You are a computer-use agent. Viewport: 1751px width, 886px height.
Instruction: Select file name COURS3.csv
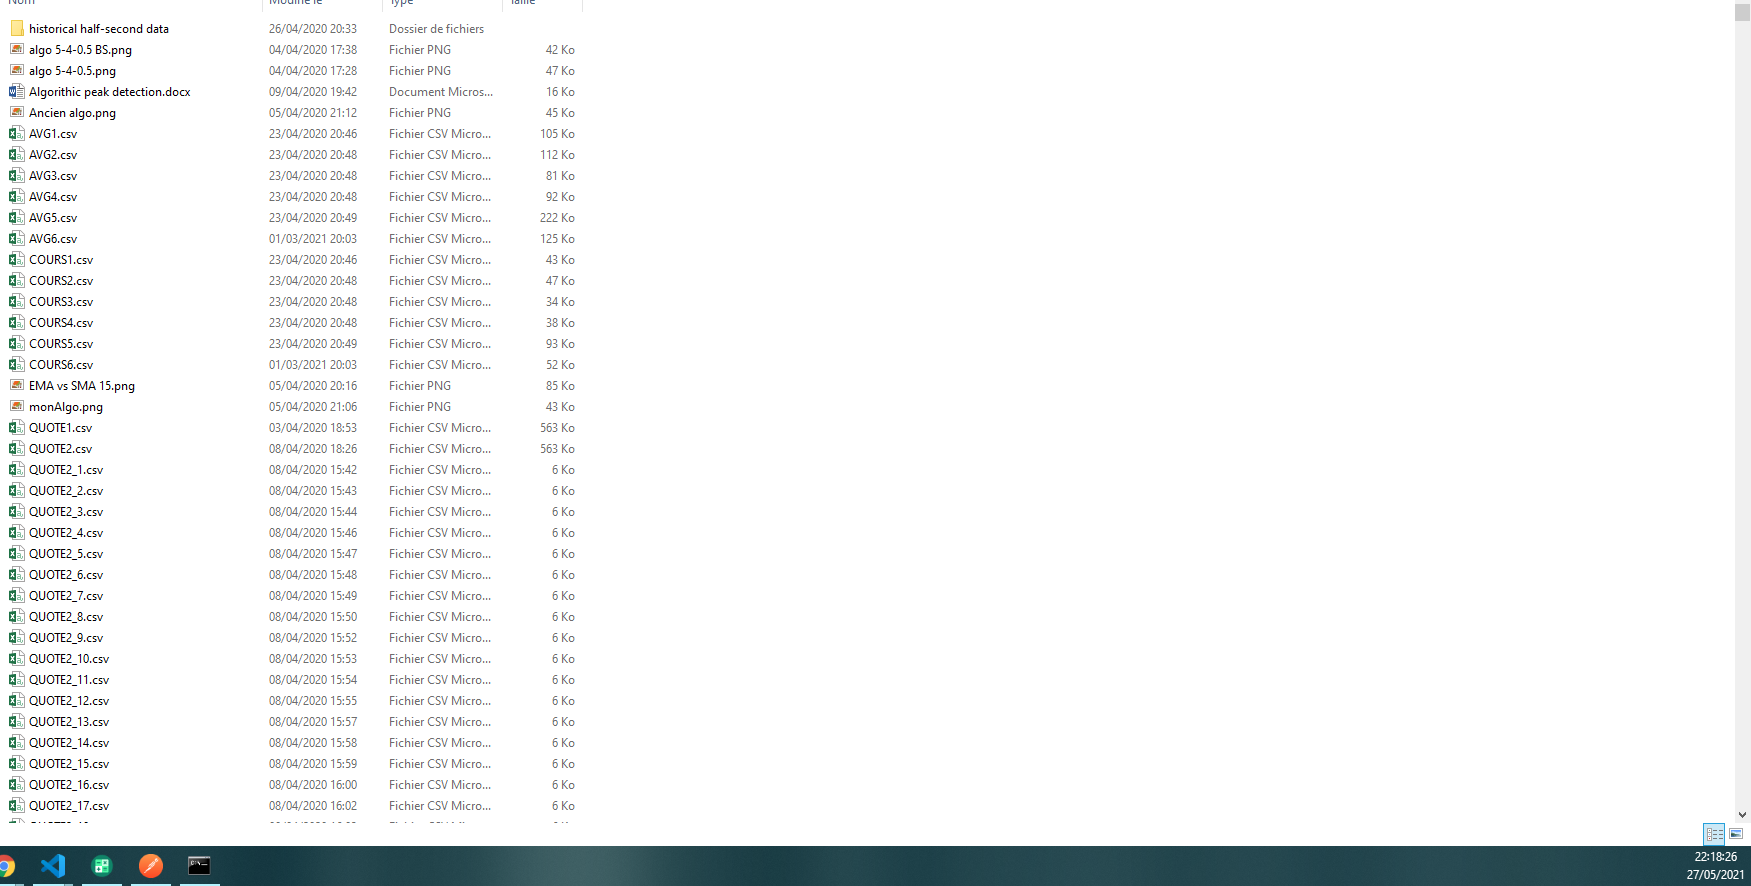pos(61,302)
